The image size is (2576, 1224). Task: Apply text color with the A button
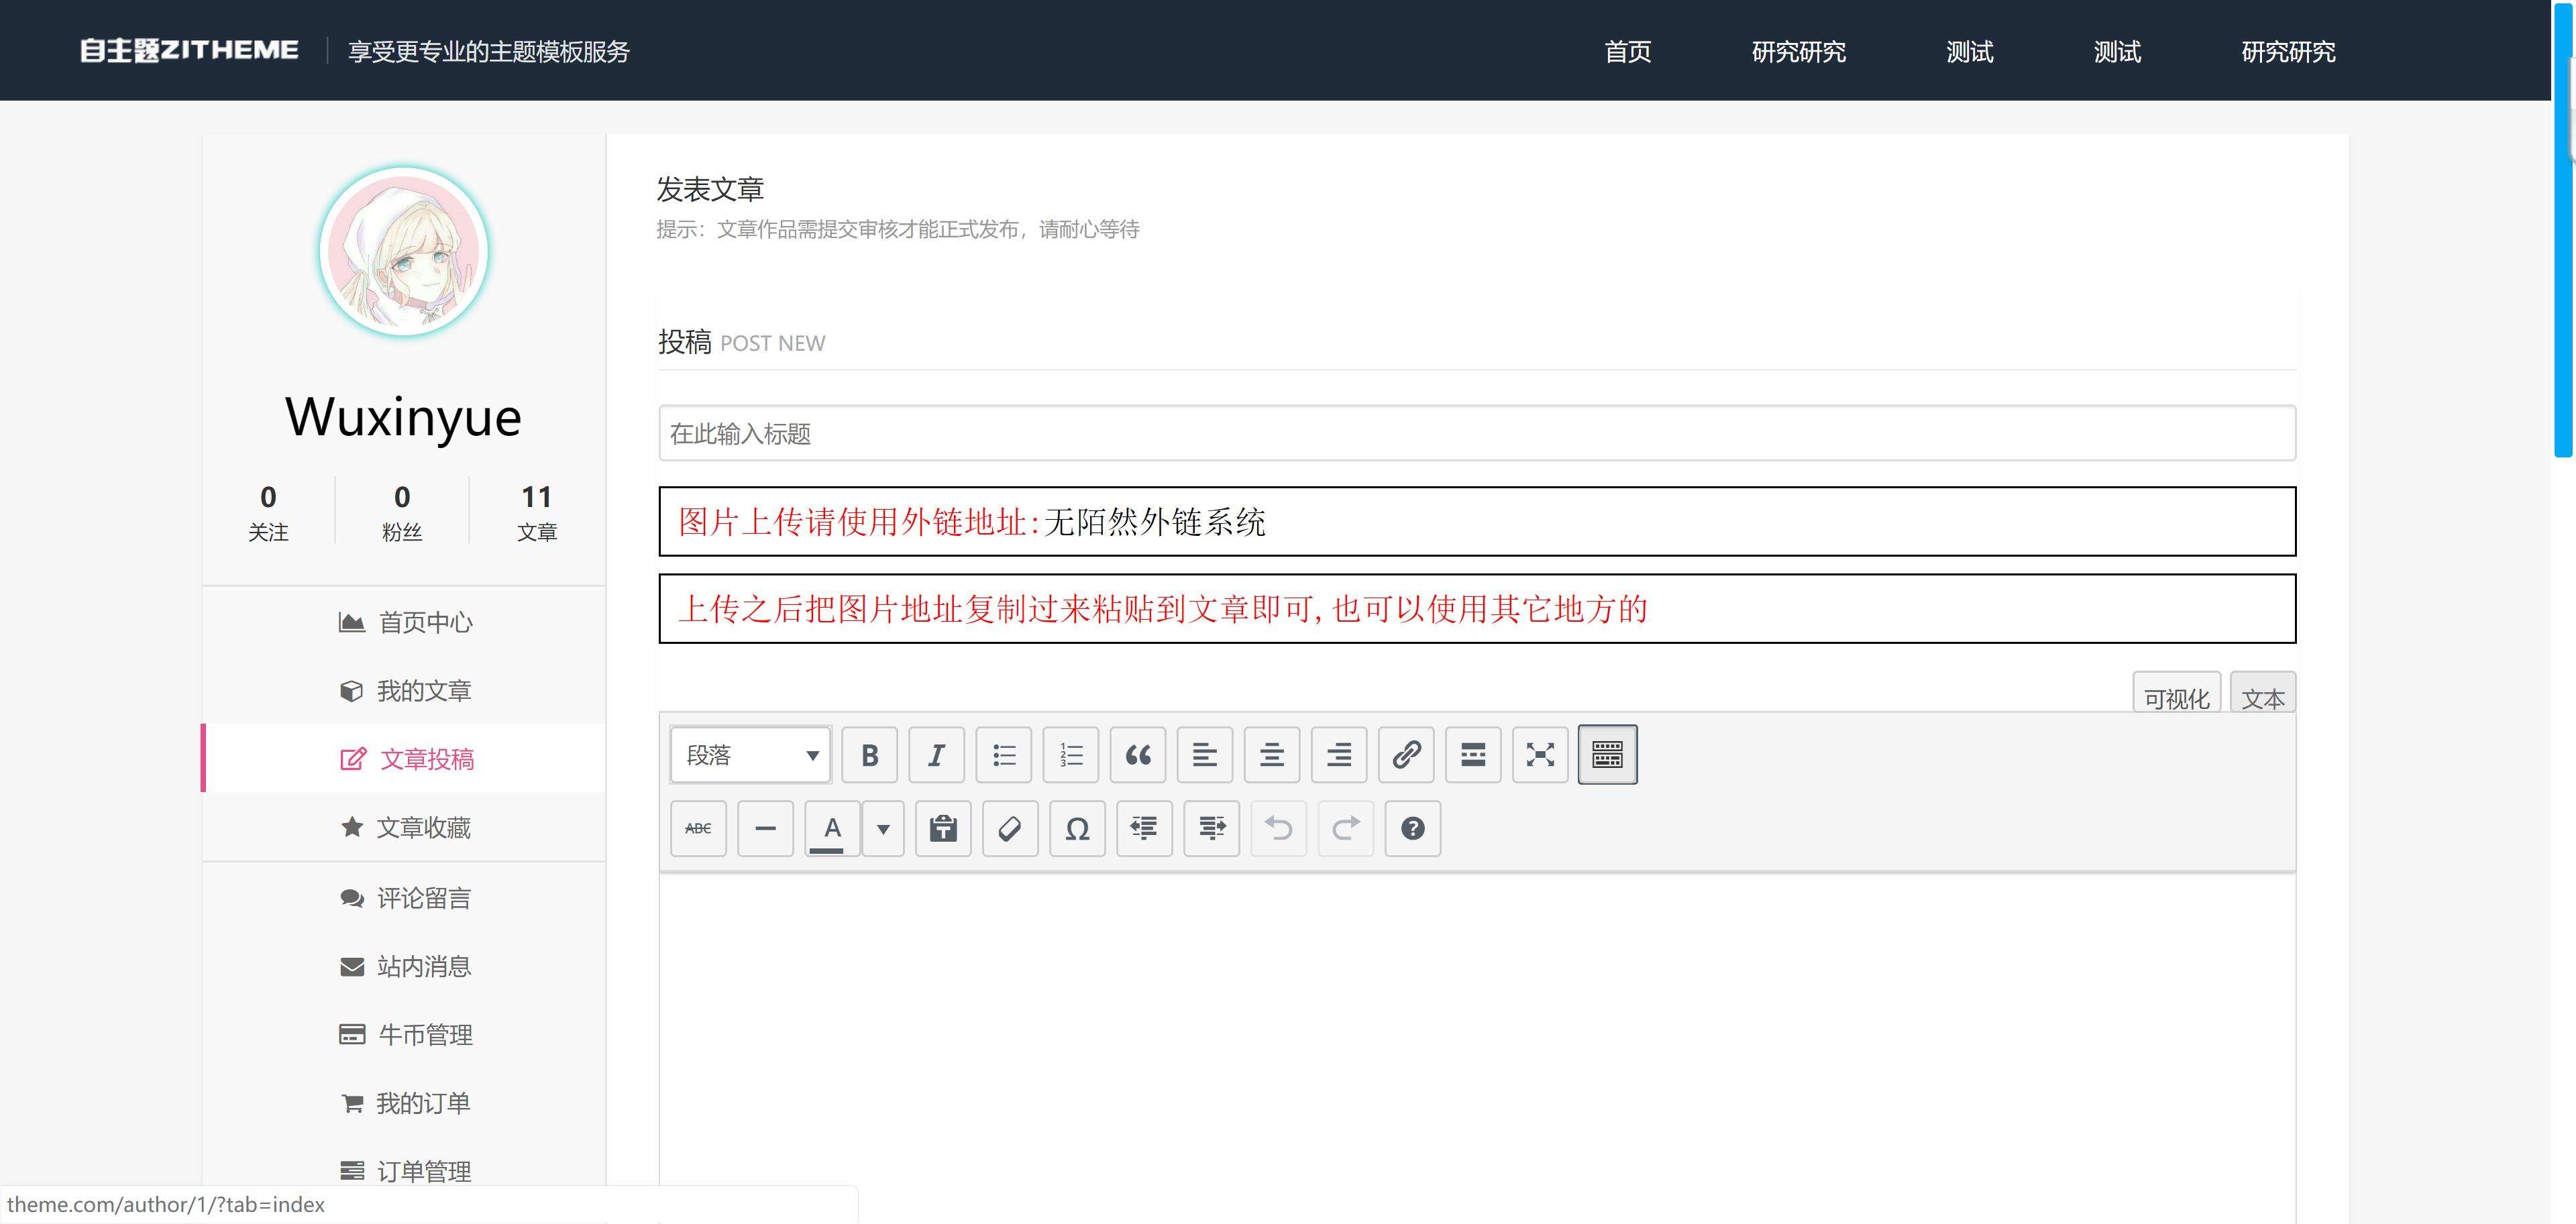click(x=832, y=829)
